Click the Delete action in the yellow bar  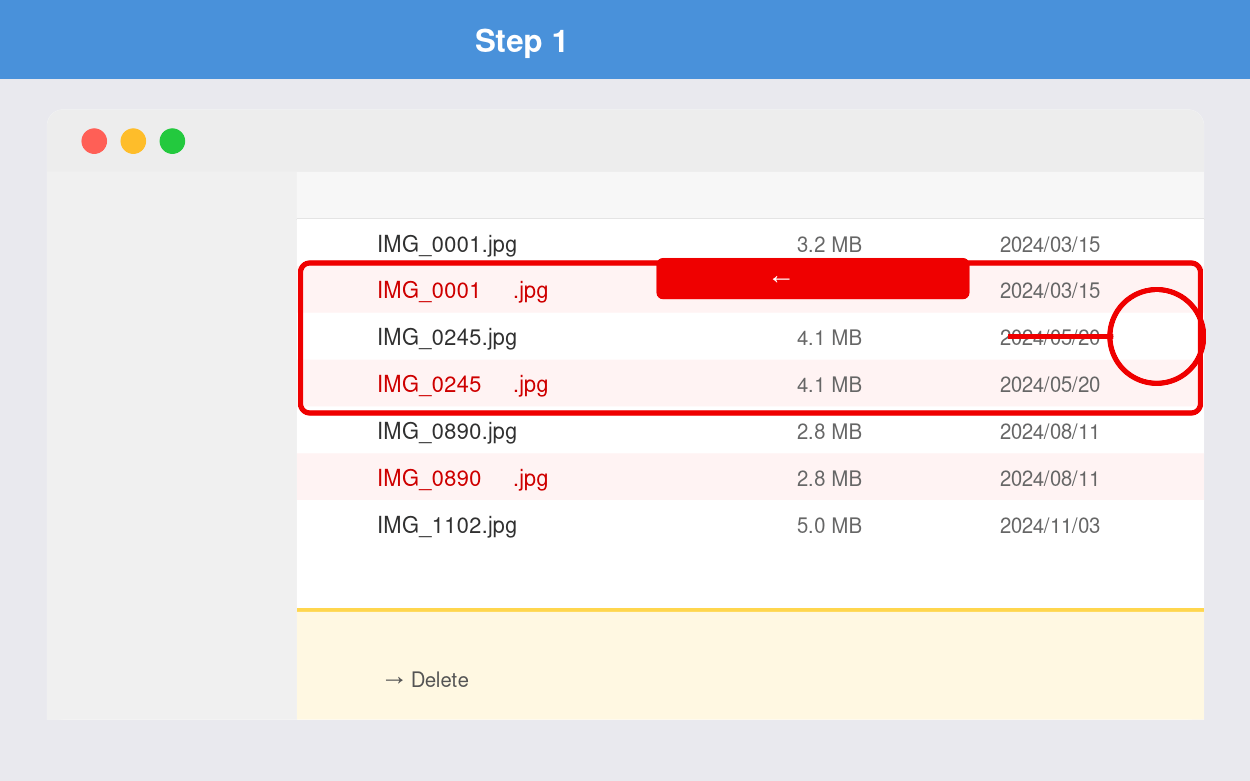click(x=441, y=680)
